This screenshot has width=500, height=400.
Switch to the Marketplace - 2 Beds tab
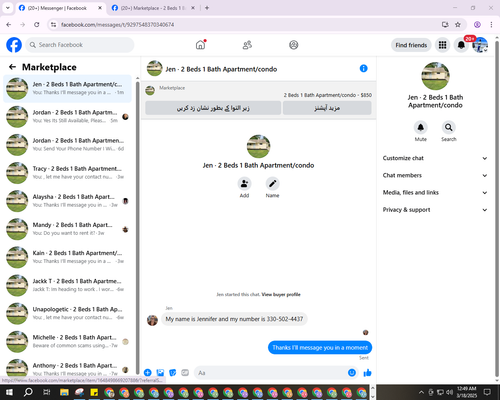point(153,8)
